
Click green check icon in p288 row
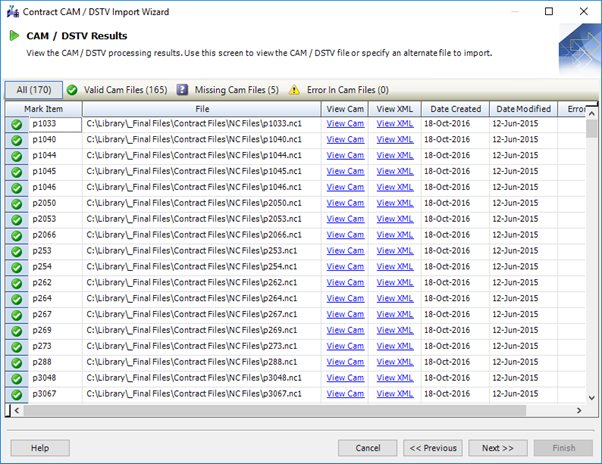pos(16,362)
